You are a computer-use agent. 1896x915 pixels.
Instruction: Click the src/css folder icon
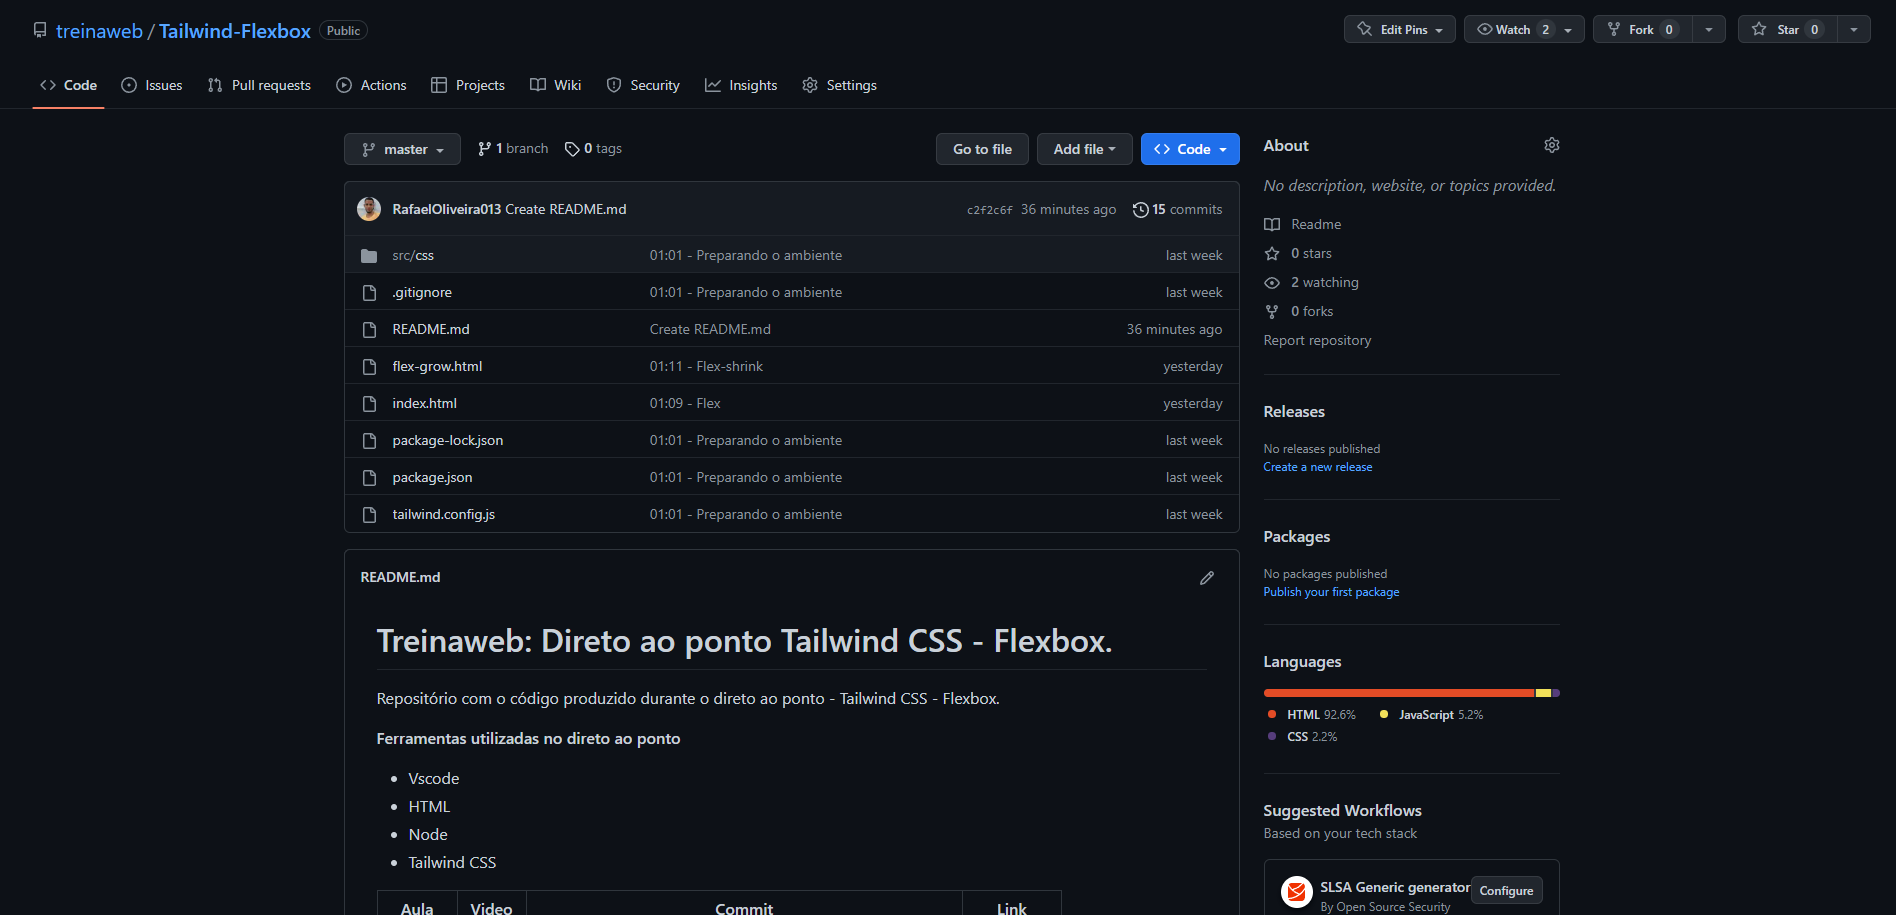pos(369,256)
